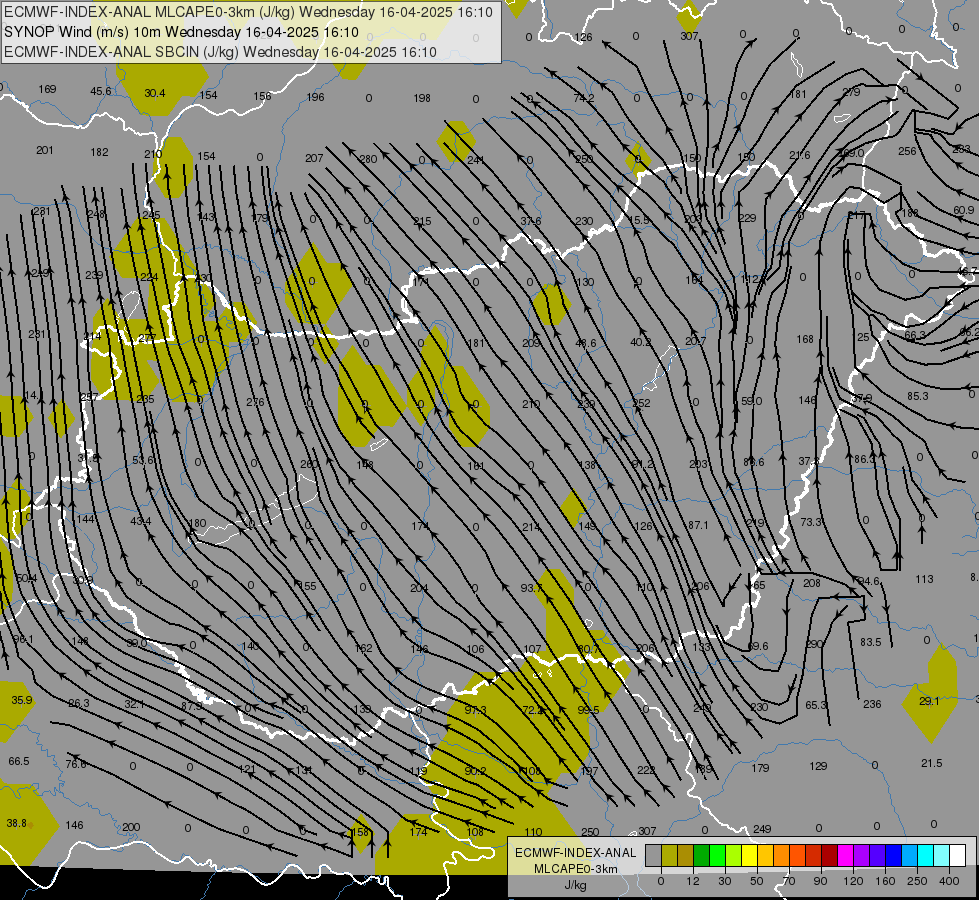Click the legend tick label 70

point(789,881)
